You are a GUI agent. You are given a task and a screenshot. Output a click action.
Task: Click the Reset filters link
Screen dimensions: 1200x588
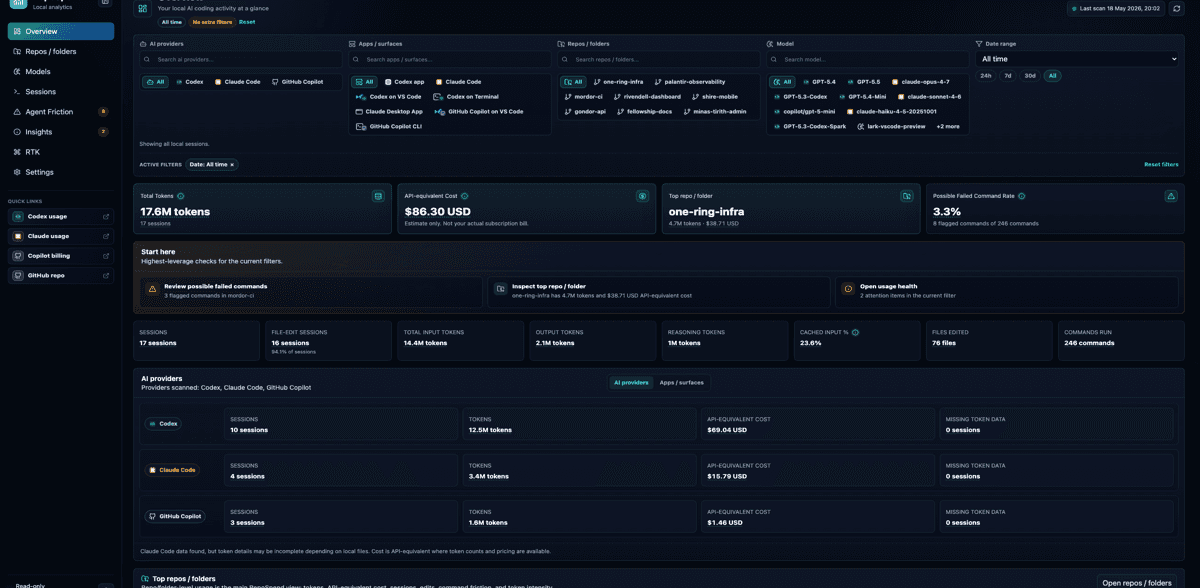point(1161,164)
